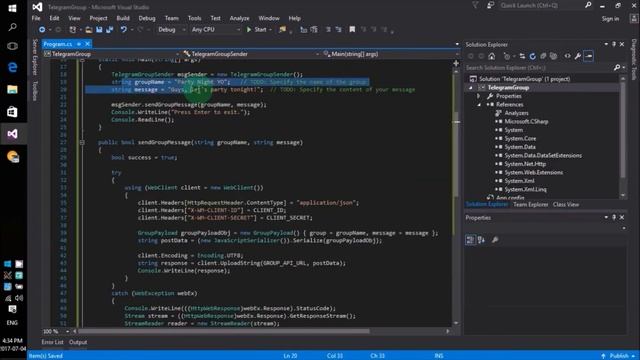Switch to the Class View tab
The image size is (640, 360).
[566, 204]
